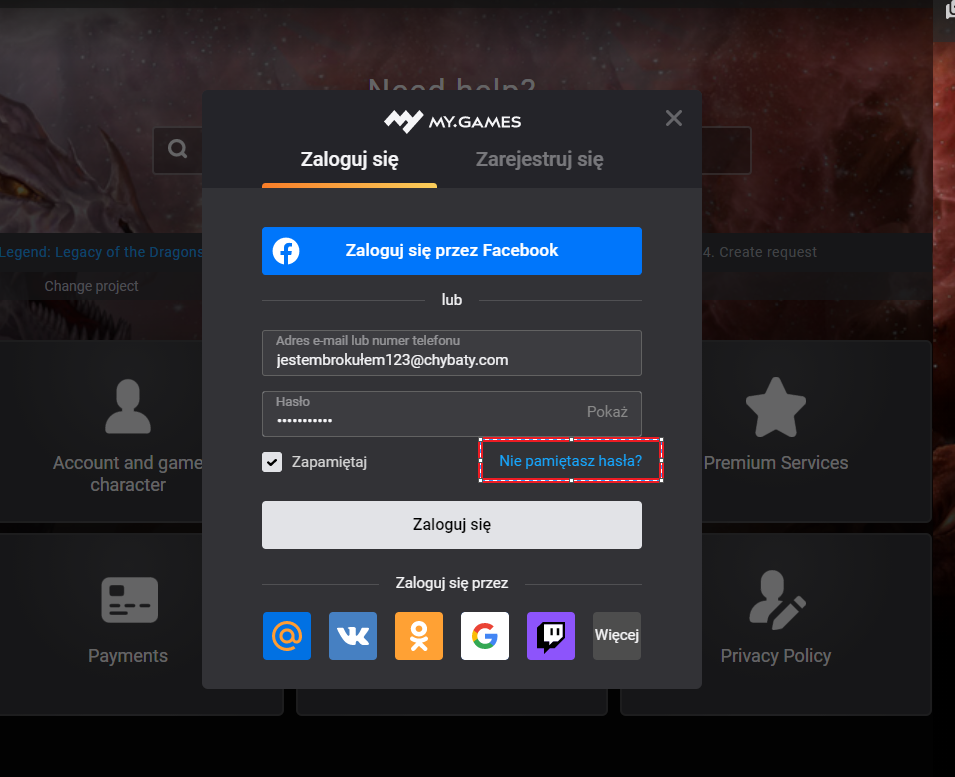Click the Premium Services label
This screenshot has width=955, height=777.
776,463
